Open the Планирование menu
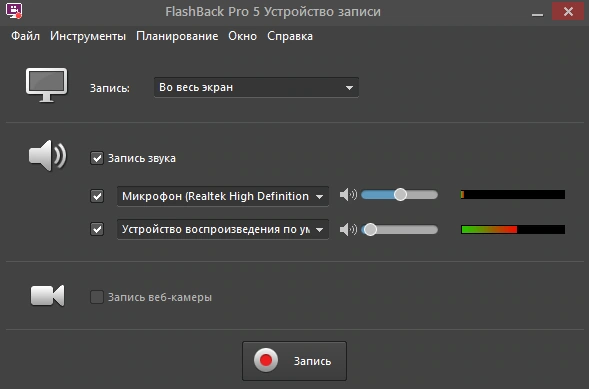Viewport: 589px width, 389px height. [177, 36]
